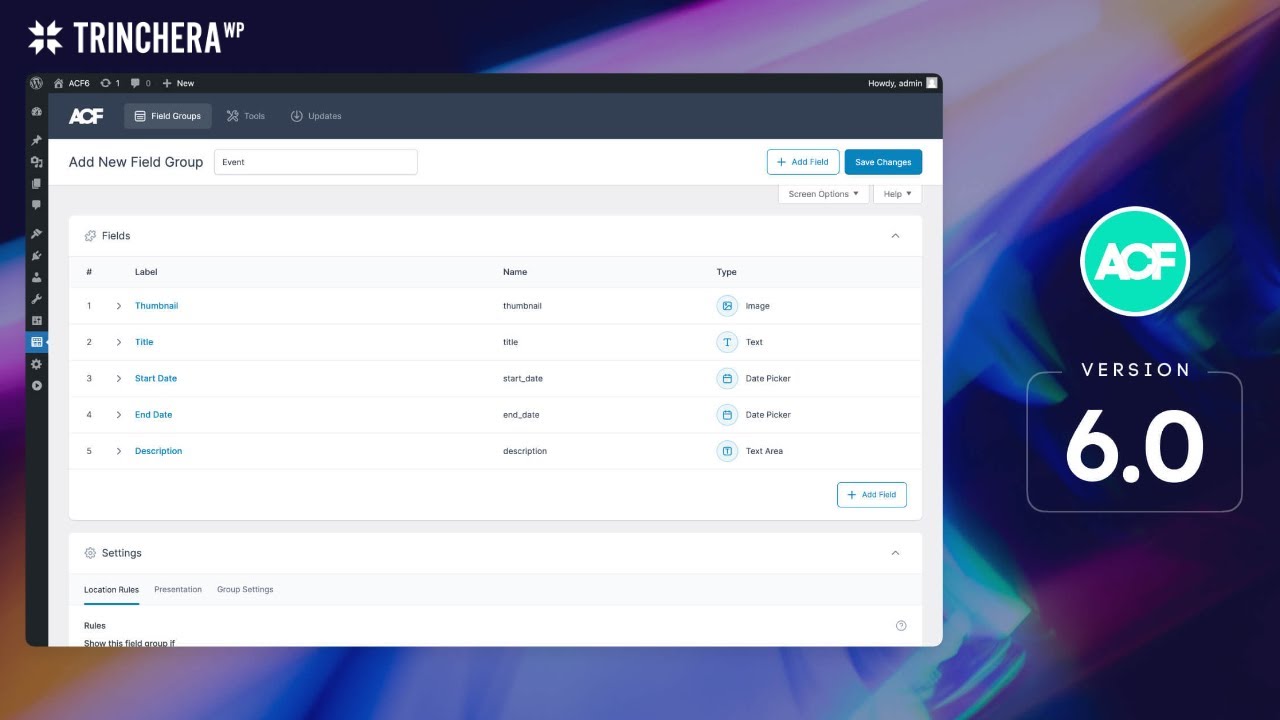The image size is (1280, 720).
Task: Open the Updates tab
Action: coord(316,116)
